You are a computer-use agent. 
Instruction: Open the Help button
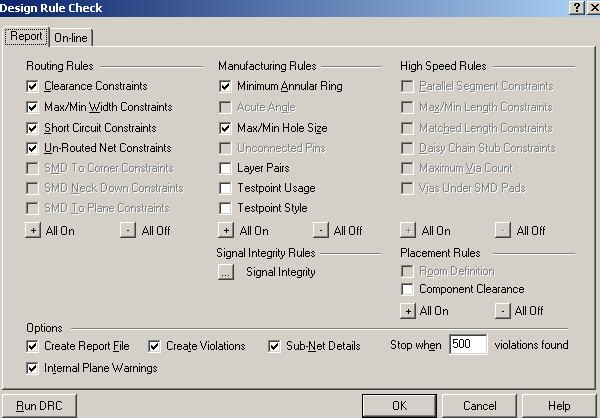[x=559, y=406]
